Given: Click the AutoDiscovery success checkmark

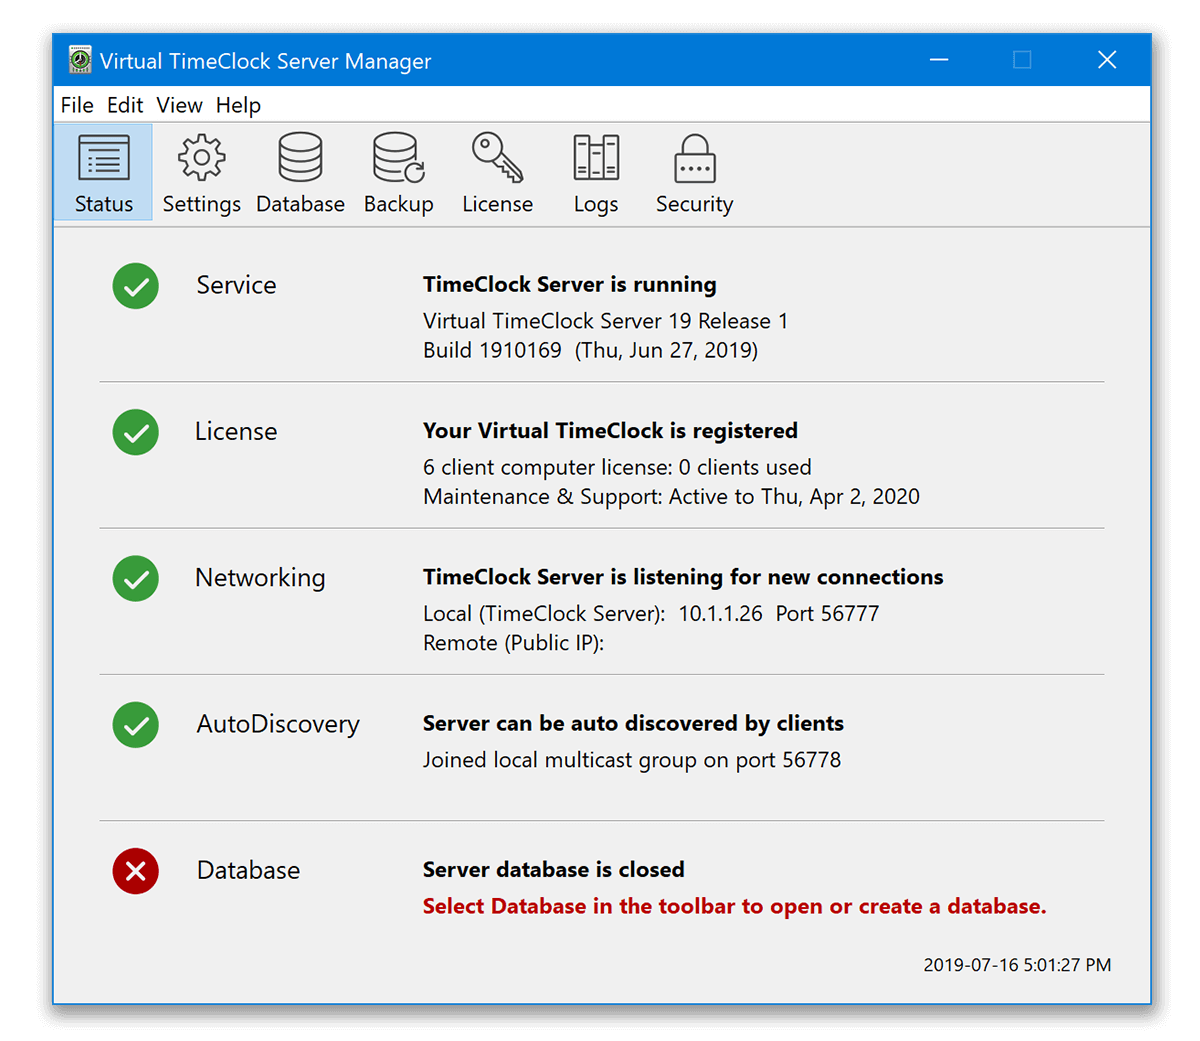Looking at the screenshot, I should [135, 725].
